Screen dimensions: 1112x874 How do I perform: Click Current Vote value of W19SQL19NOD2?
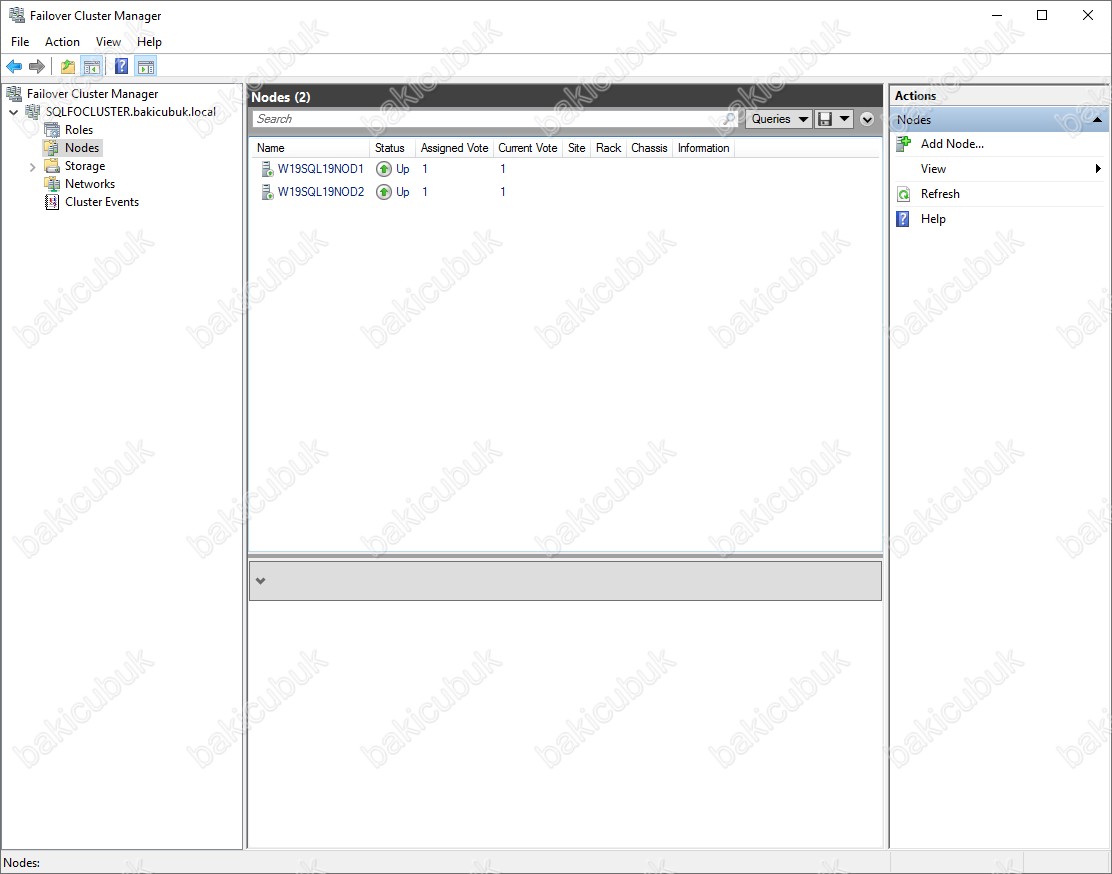click(x=503, y=192)
